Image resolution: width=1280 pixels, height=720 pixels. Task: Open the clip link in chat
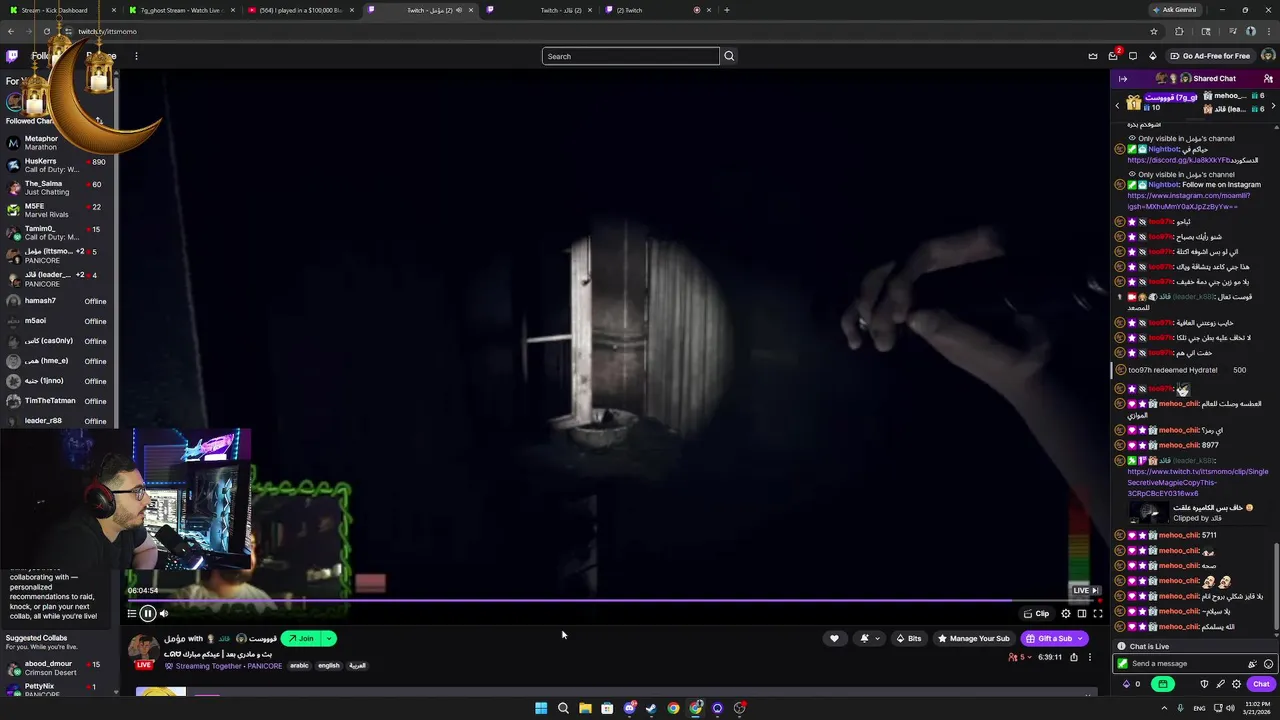pos(1197,482)
